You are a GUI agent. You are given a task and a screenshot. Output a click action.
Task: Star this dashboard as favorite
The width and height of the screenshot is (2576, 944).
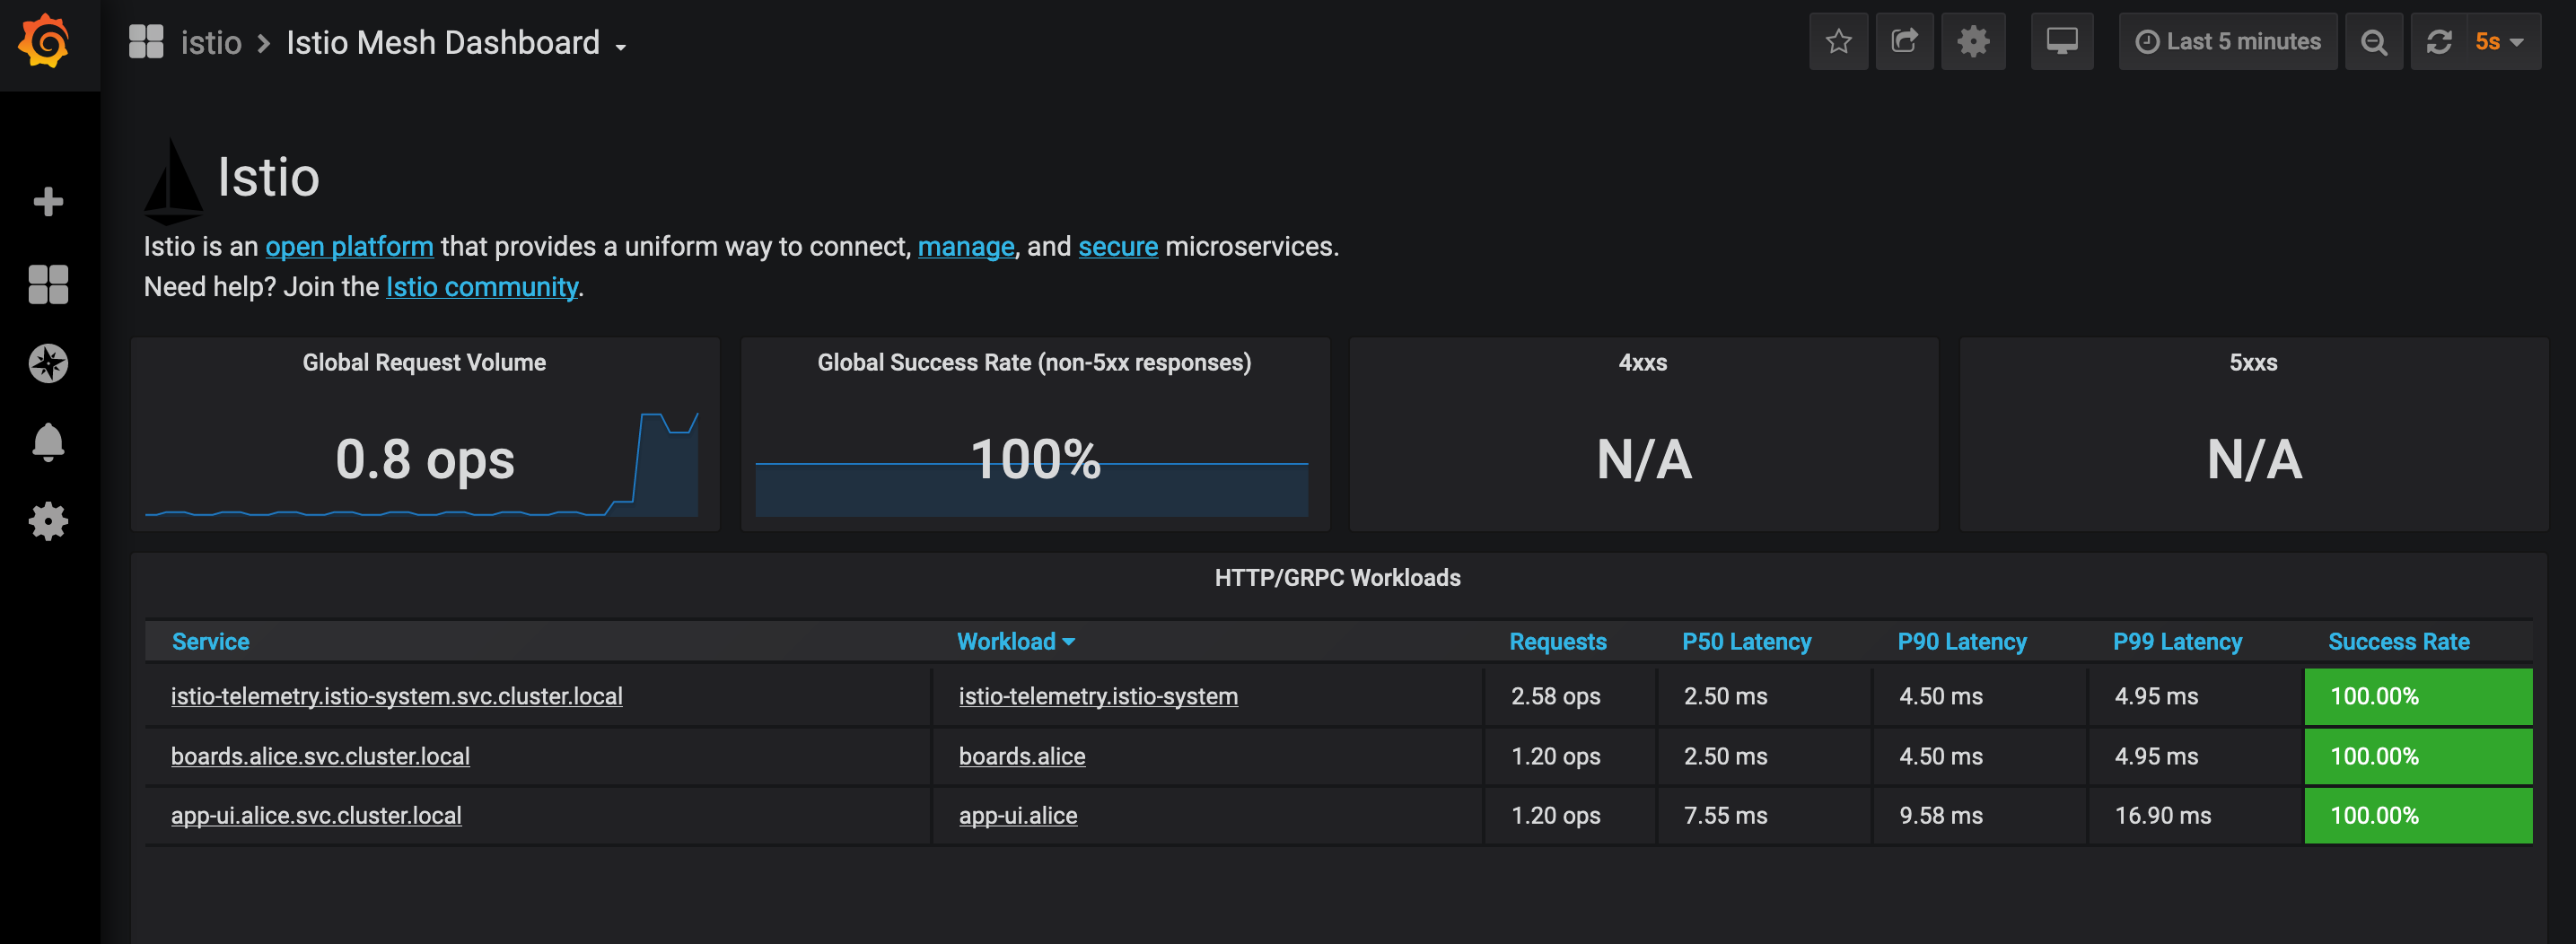tap(1838, 41)
